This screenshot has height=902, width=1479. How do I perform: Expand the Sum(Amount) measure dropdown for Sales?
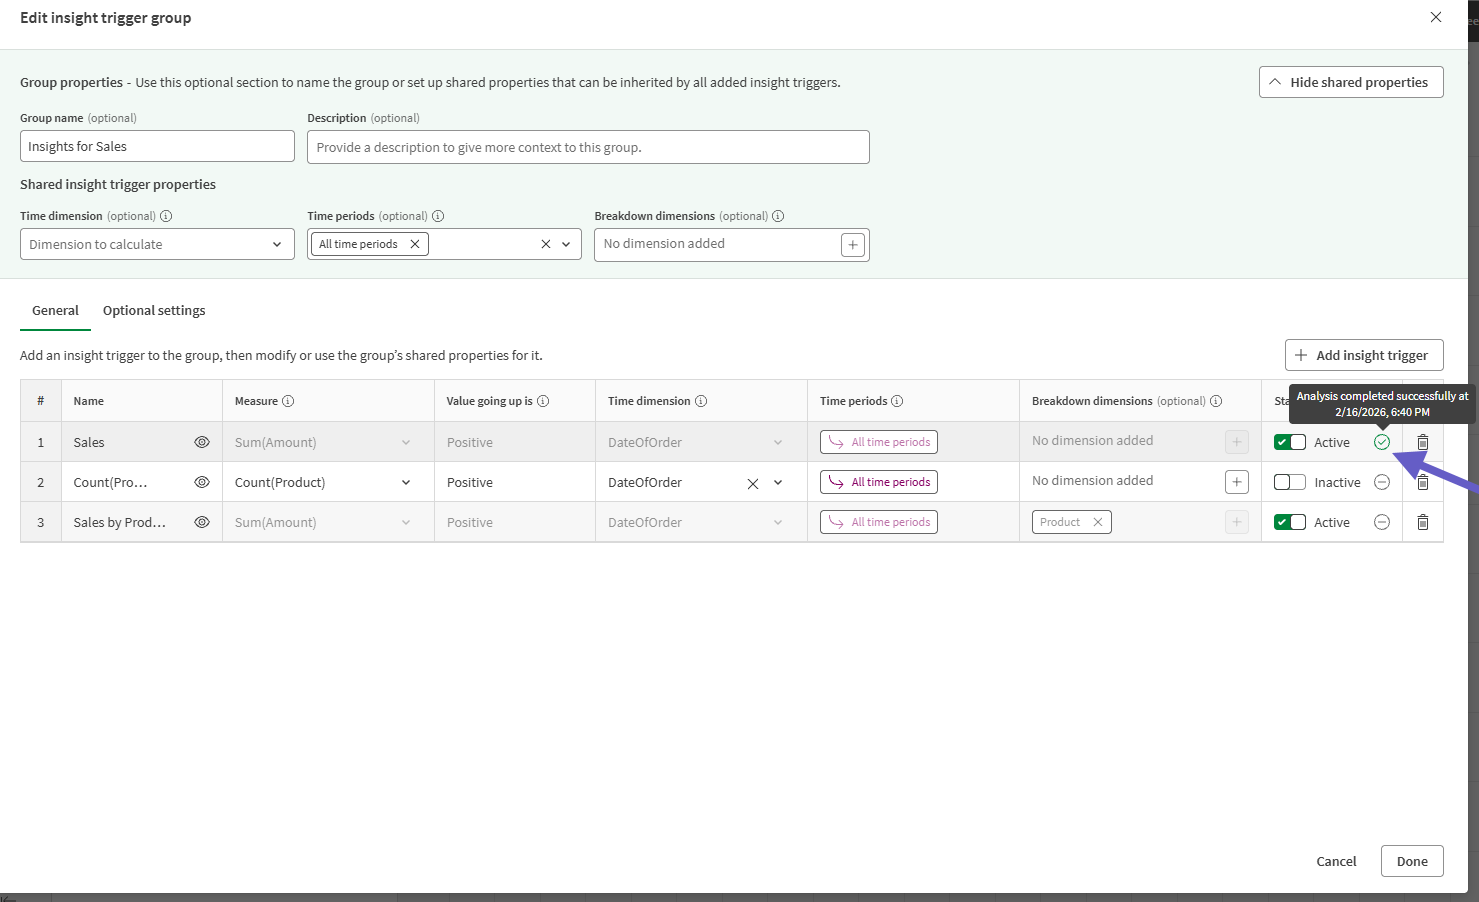point(405,441)
